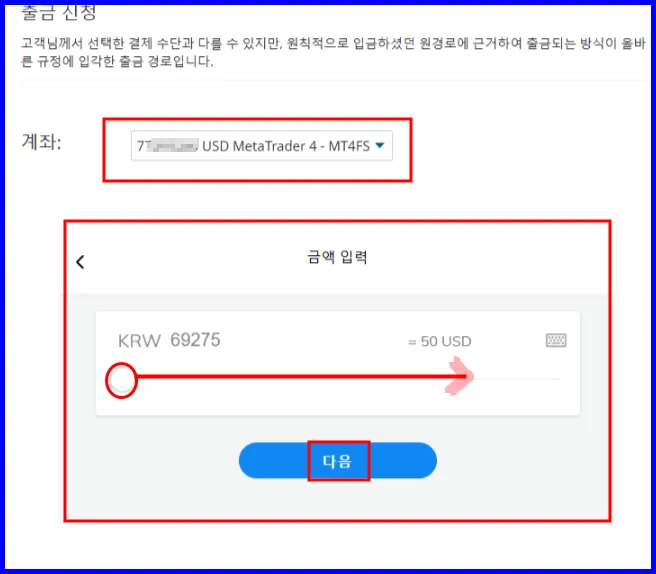Go back using the left chevron
Image resolution: width=656 pixels, height=574 pixels.
80,262
